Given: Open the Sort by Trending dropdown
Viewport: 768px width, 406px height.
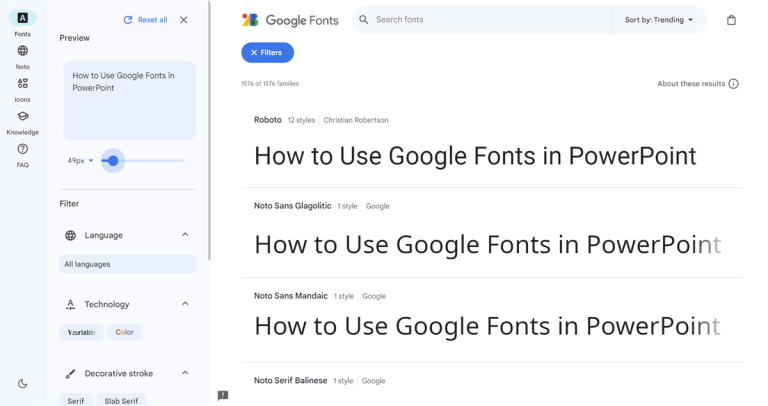Looking at the screenshot, I should point(659,20).
